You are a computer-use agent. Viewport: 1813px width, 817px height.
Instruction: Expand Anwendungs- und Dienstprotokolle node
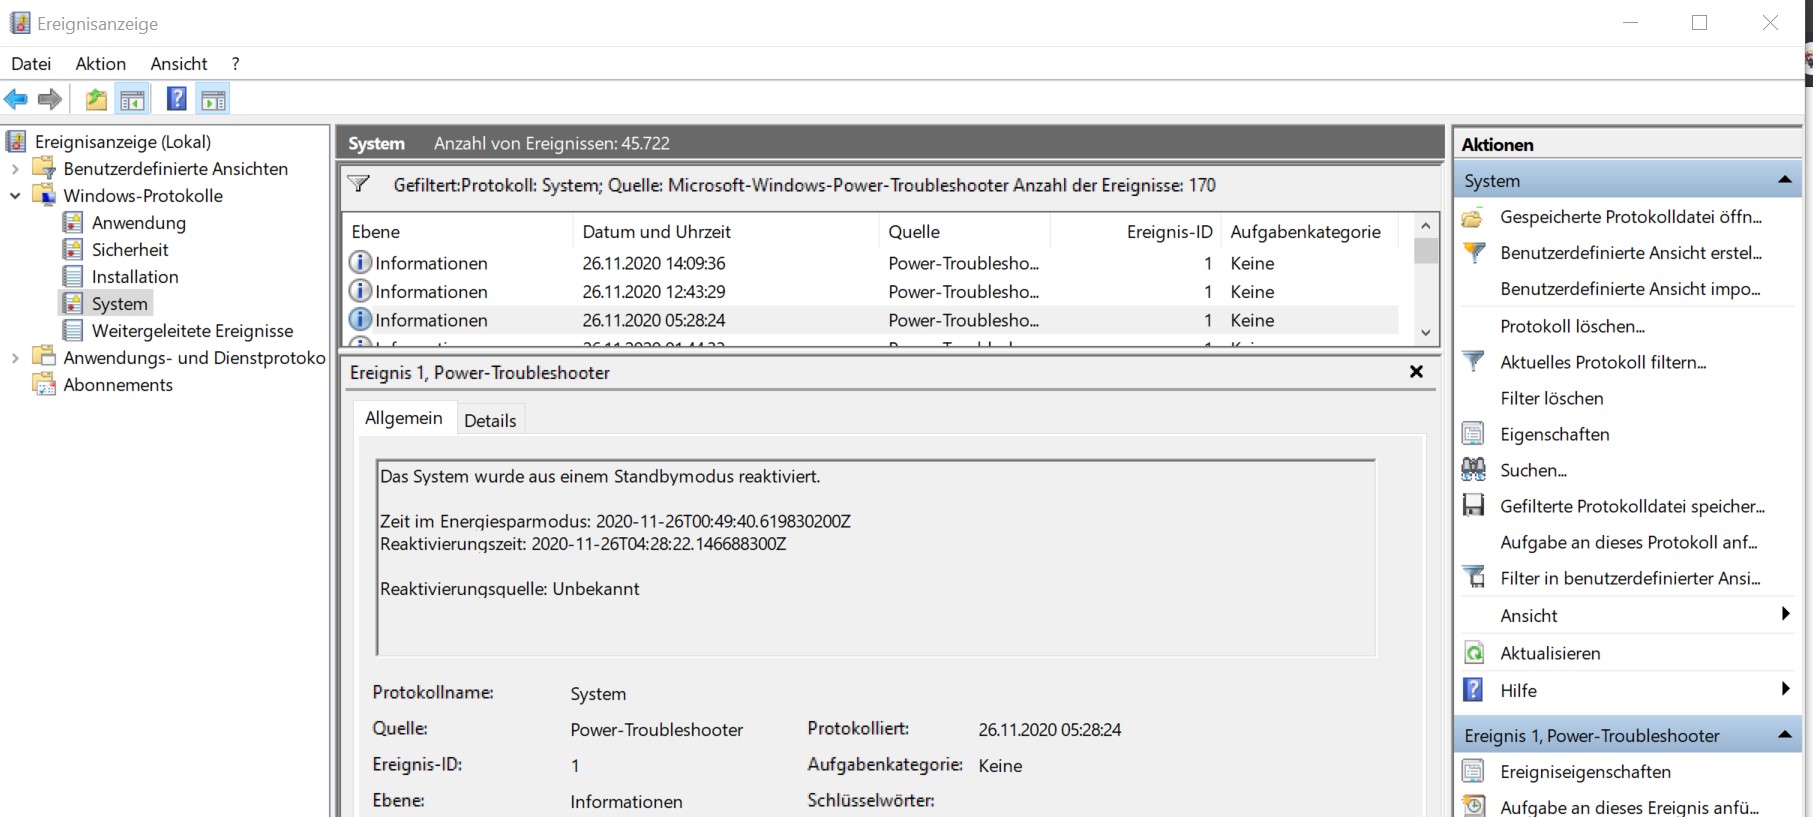15,357
